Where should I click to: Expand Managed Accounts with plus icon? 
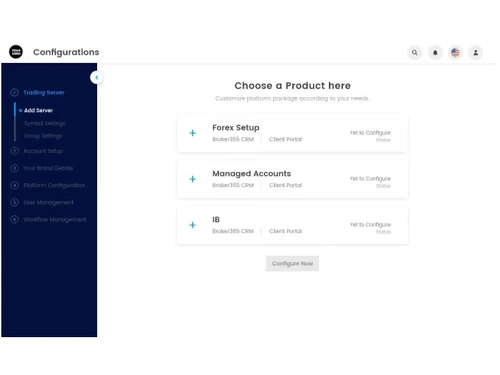click(x=192, y=179)
